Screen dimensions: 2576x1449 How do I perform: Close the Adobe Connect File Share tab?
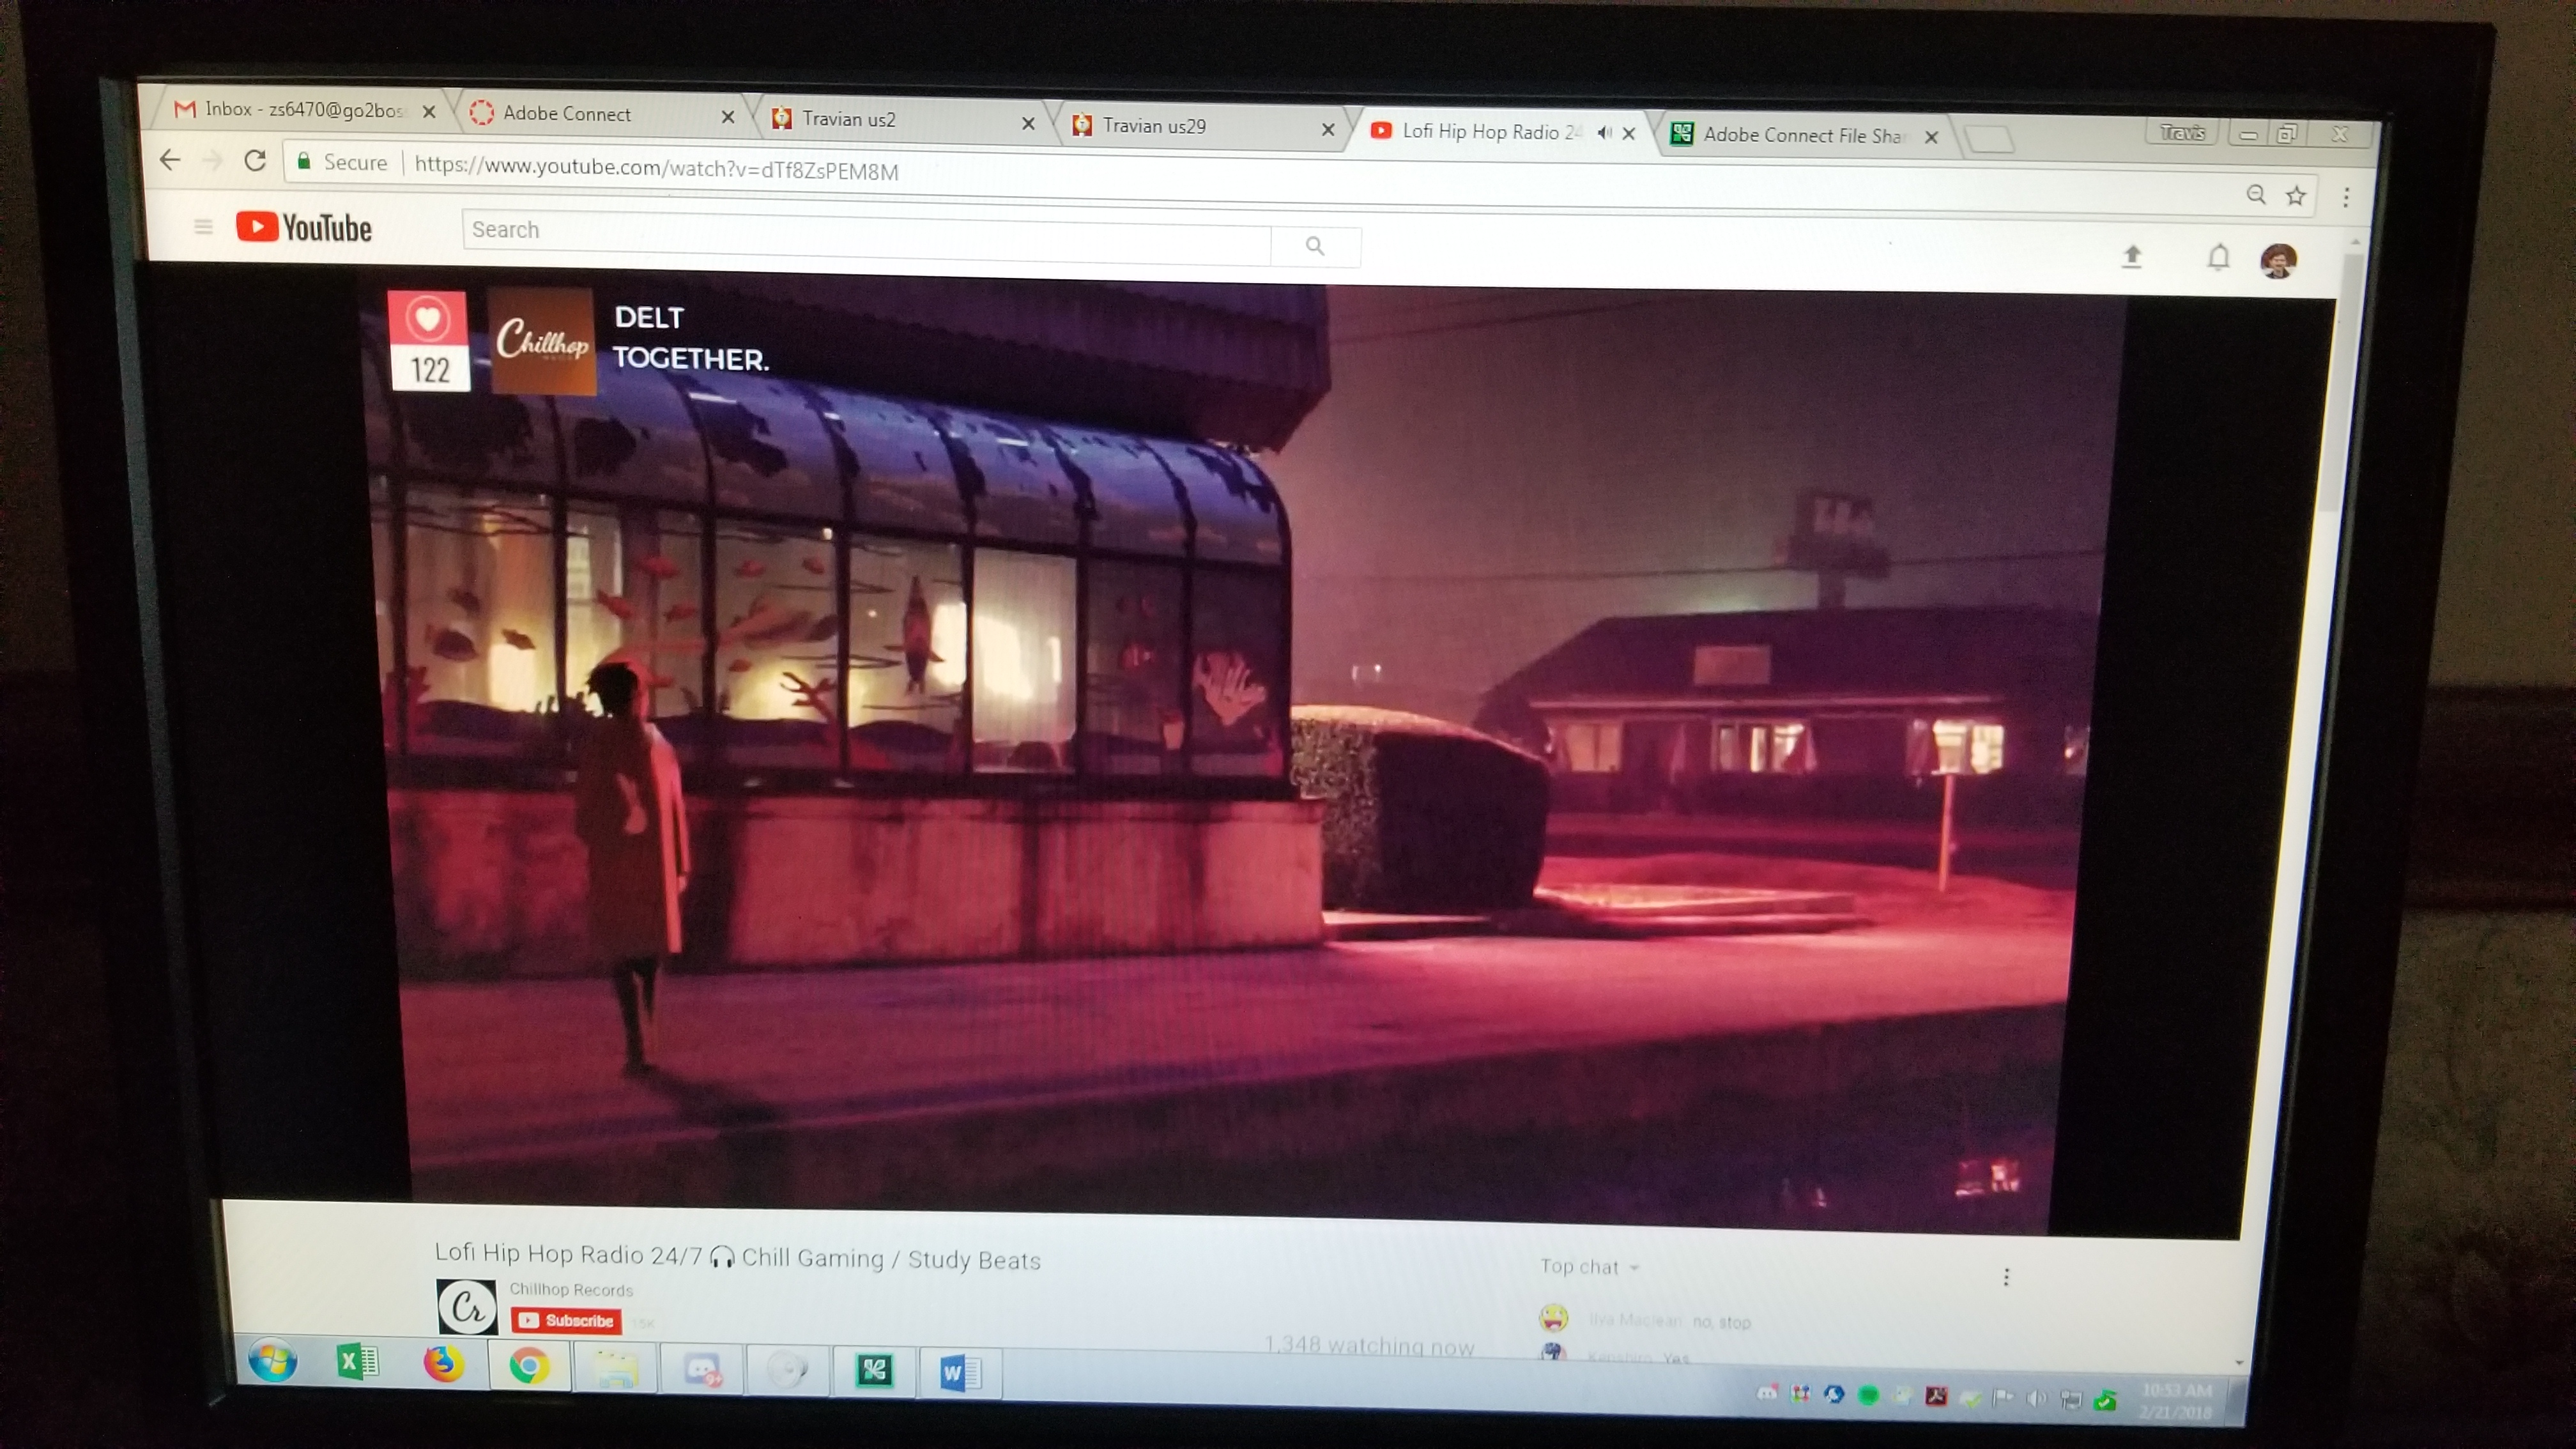tap(1931, 137)
